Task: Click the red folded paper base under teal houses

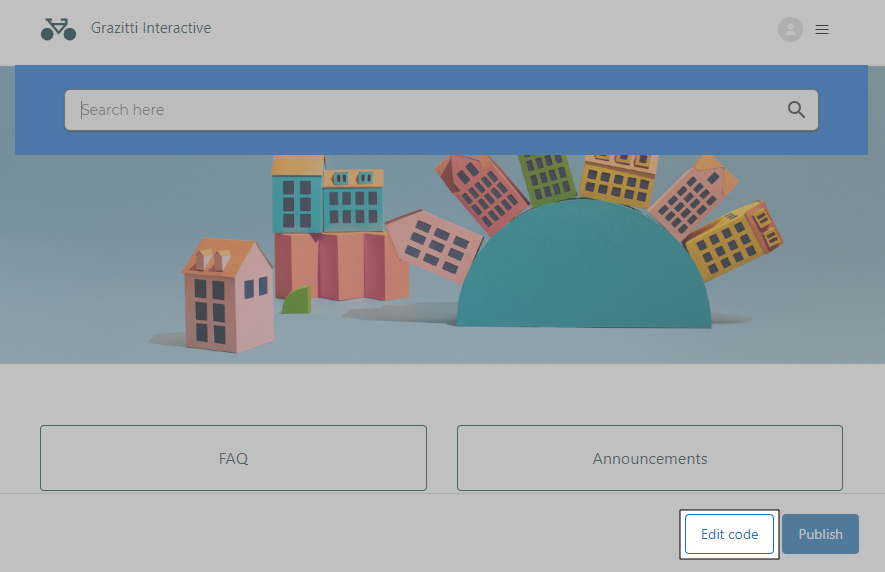Action: coord(340,265)
